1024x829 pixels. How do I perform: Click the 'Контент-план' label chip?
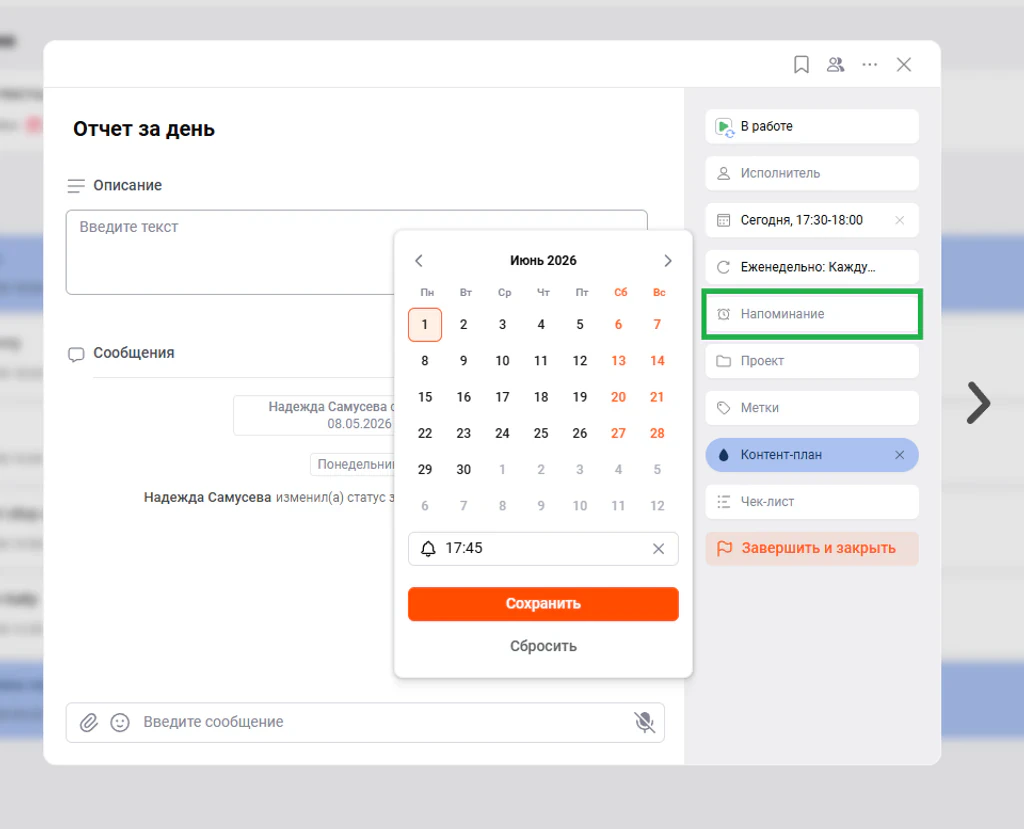[812, 455]
